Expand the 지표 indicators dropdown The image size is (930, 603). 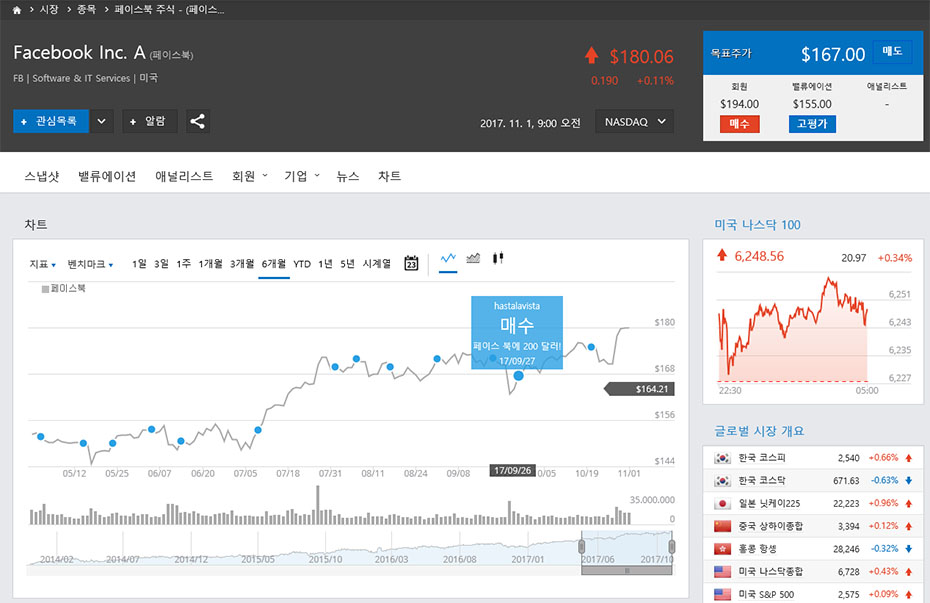tap(43, 264)
